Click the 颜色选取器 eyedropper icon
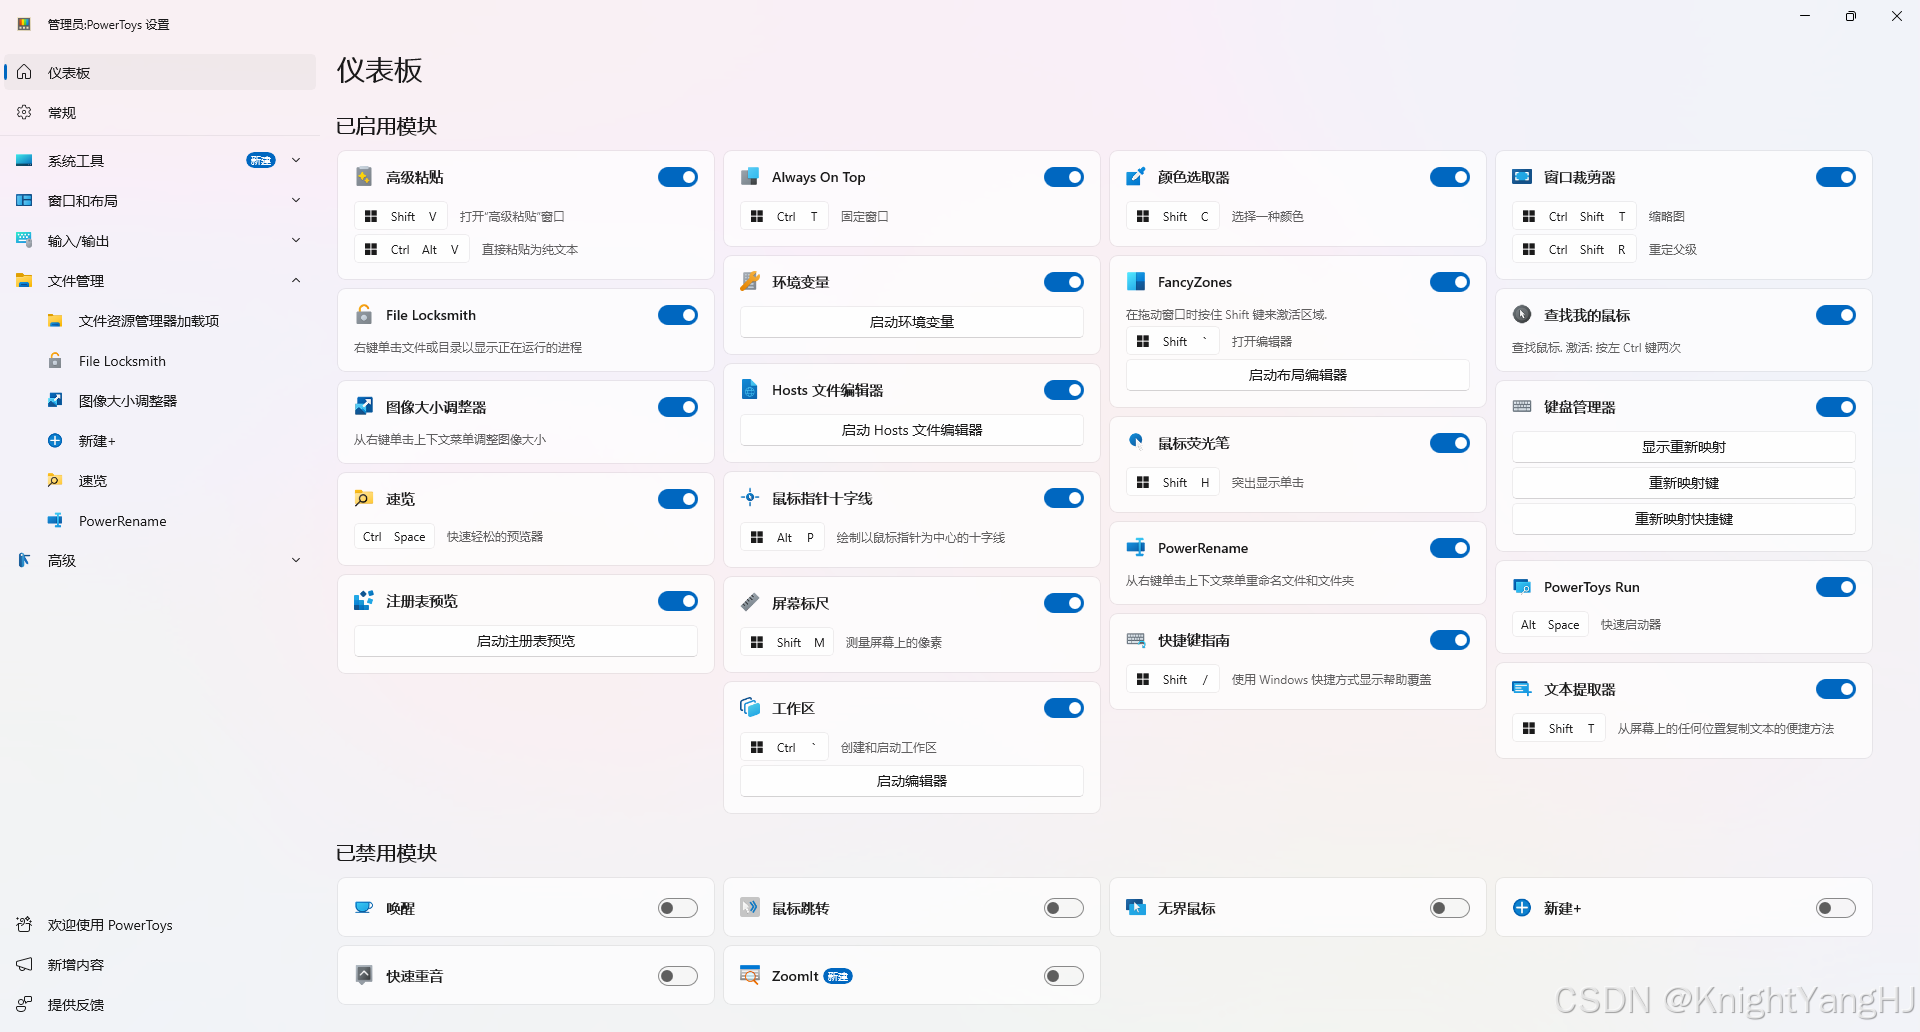Image resolution: width=1920 pixels, height=1032 pixels. coord(1136,177)
